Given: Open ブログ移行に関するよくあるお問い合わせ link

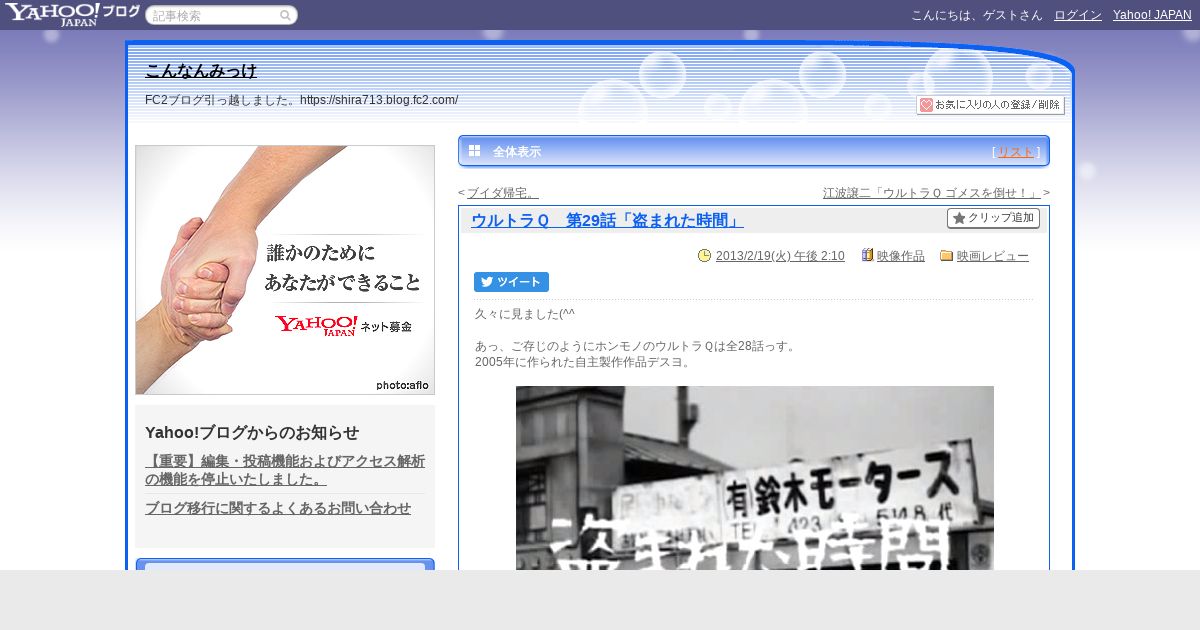Looking at the screenshot, I should pyautogui.click(x=278, y=508).
